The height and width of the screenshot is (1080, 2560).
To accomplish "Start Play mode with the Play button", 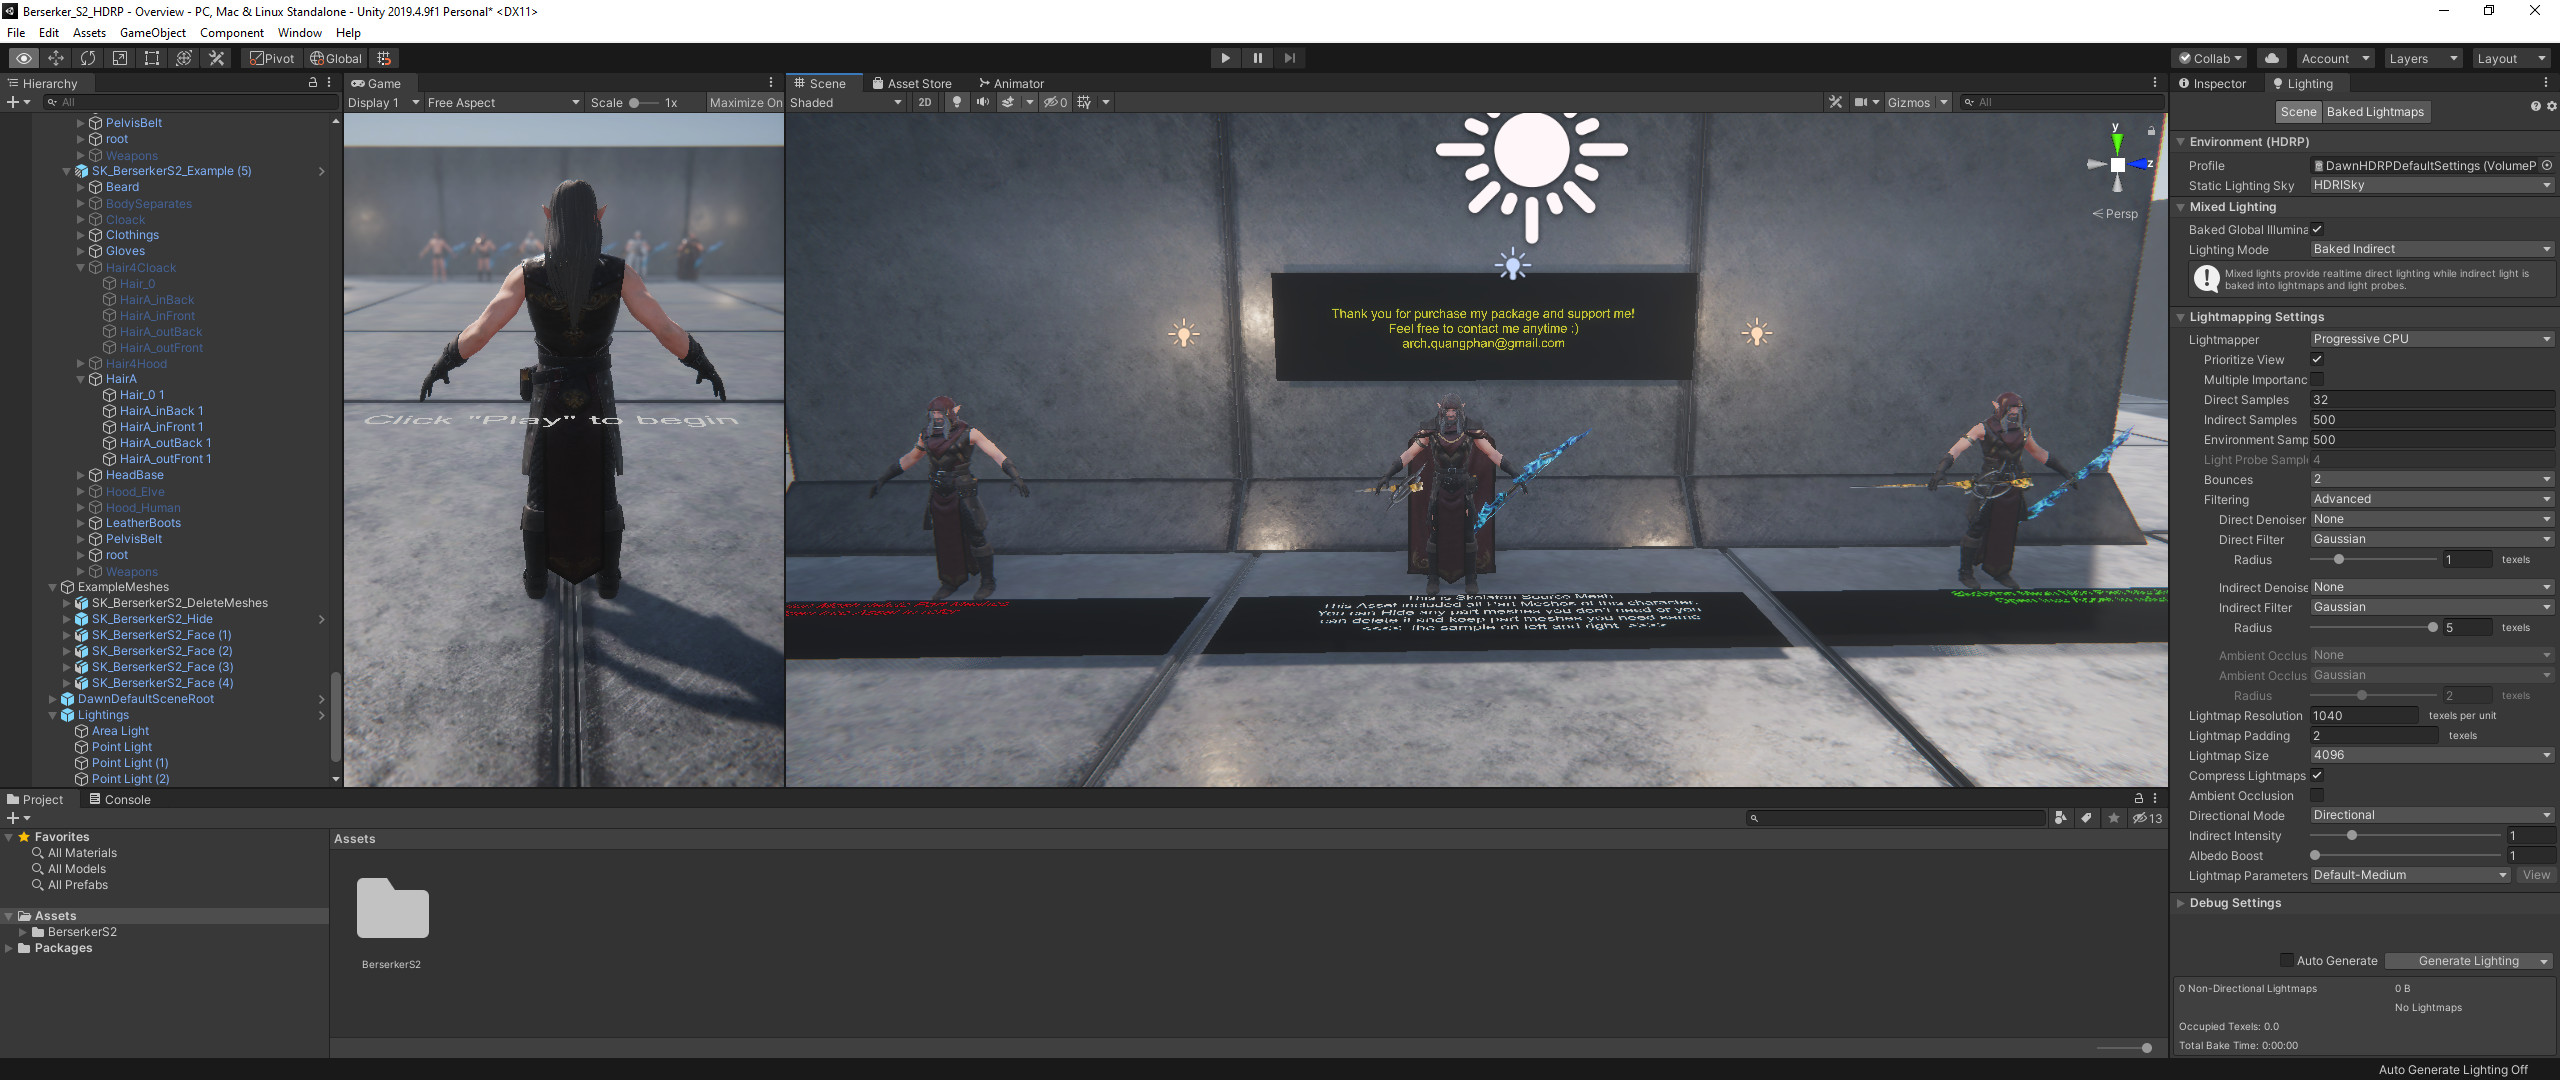I will point(1225,58).
